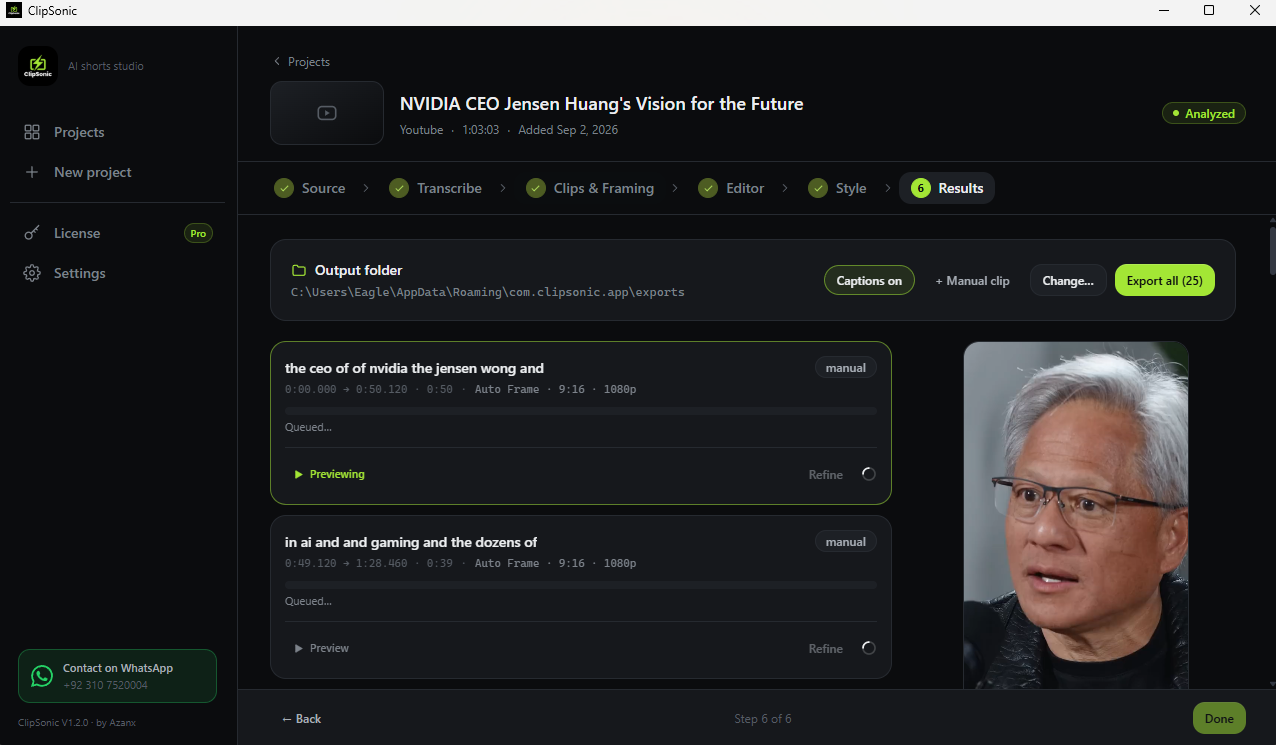Click the Pro license badge
Image resolution: width=1276 pixels, height=745 pixels.
click(198, 233)
